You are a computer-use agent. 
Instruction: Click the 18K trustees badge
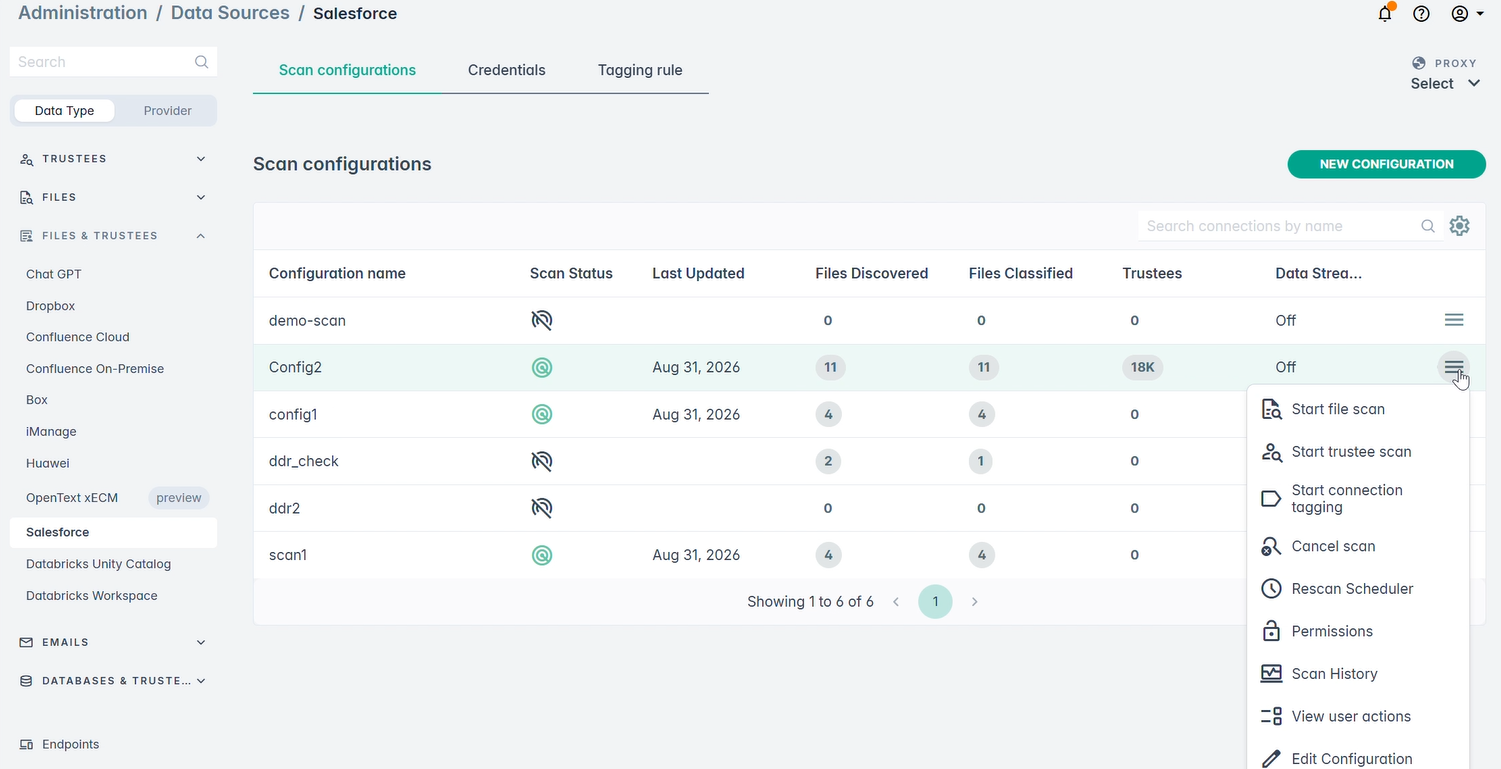click(1142, 367)
